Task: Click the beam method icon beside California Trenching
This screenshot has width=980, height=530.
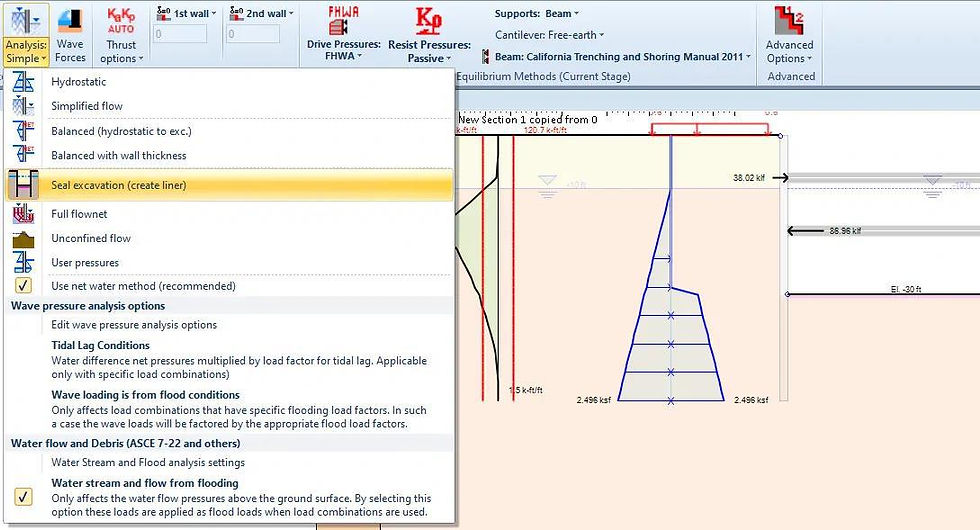Action: click(486, 57)
